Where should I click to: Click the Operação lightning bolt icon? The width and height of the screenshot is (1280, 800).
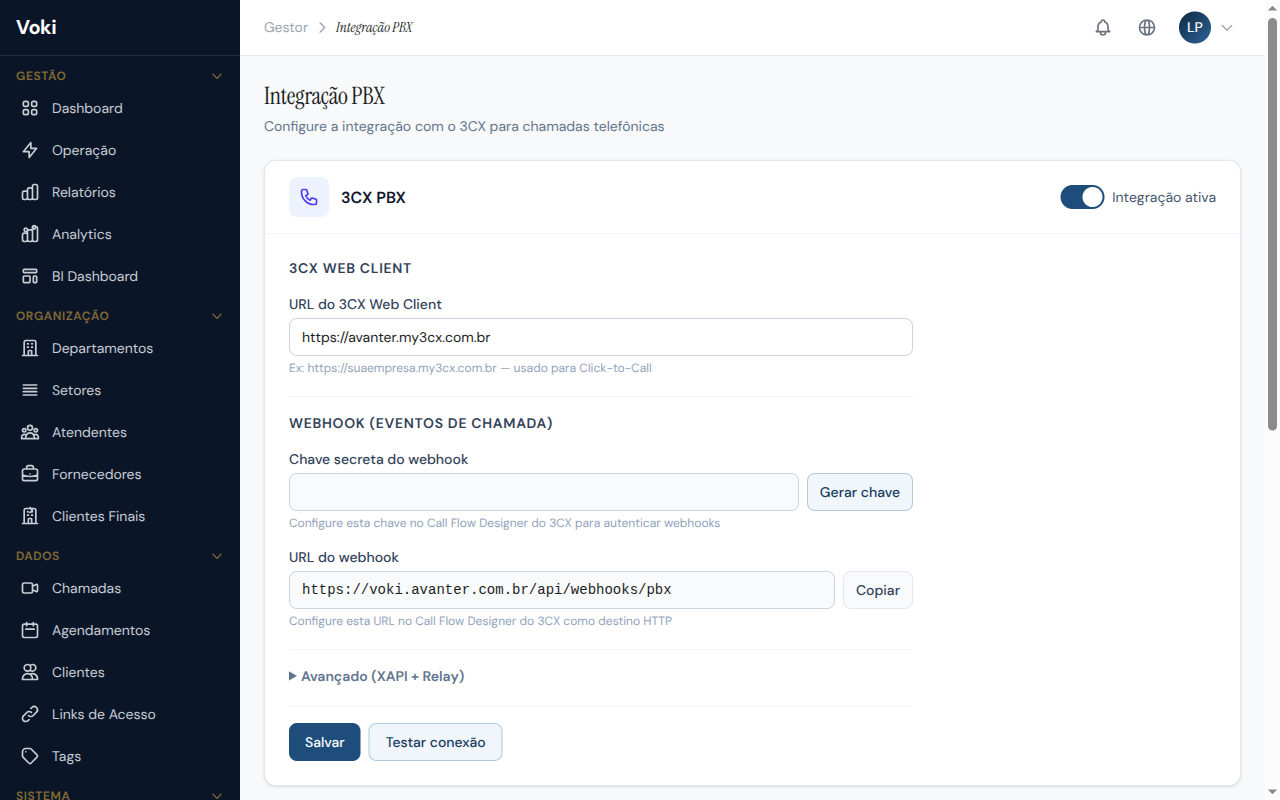pos(30,150)
